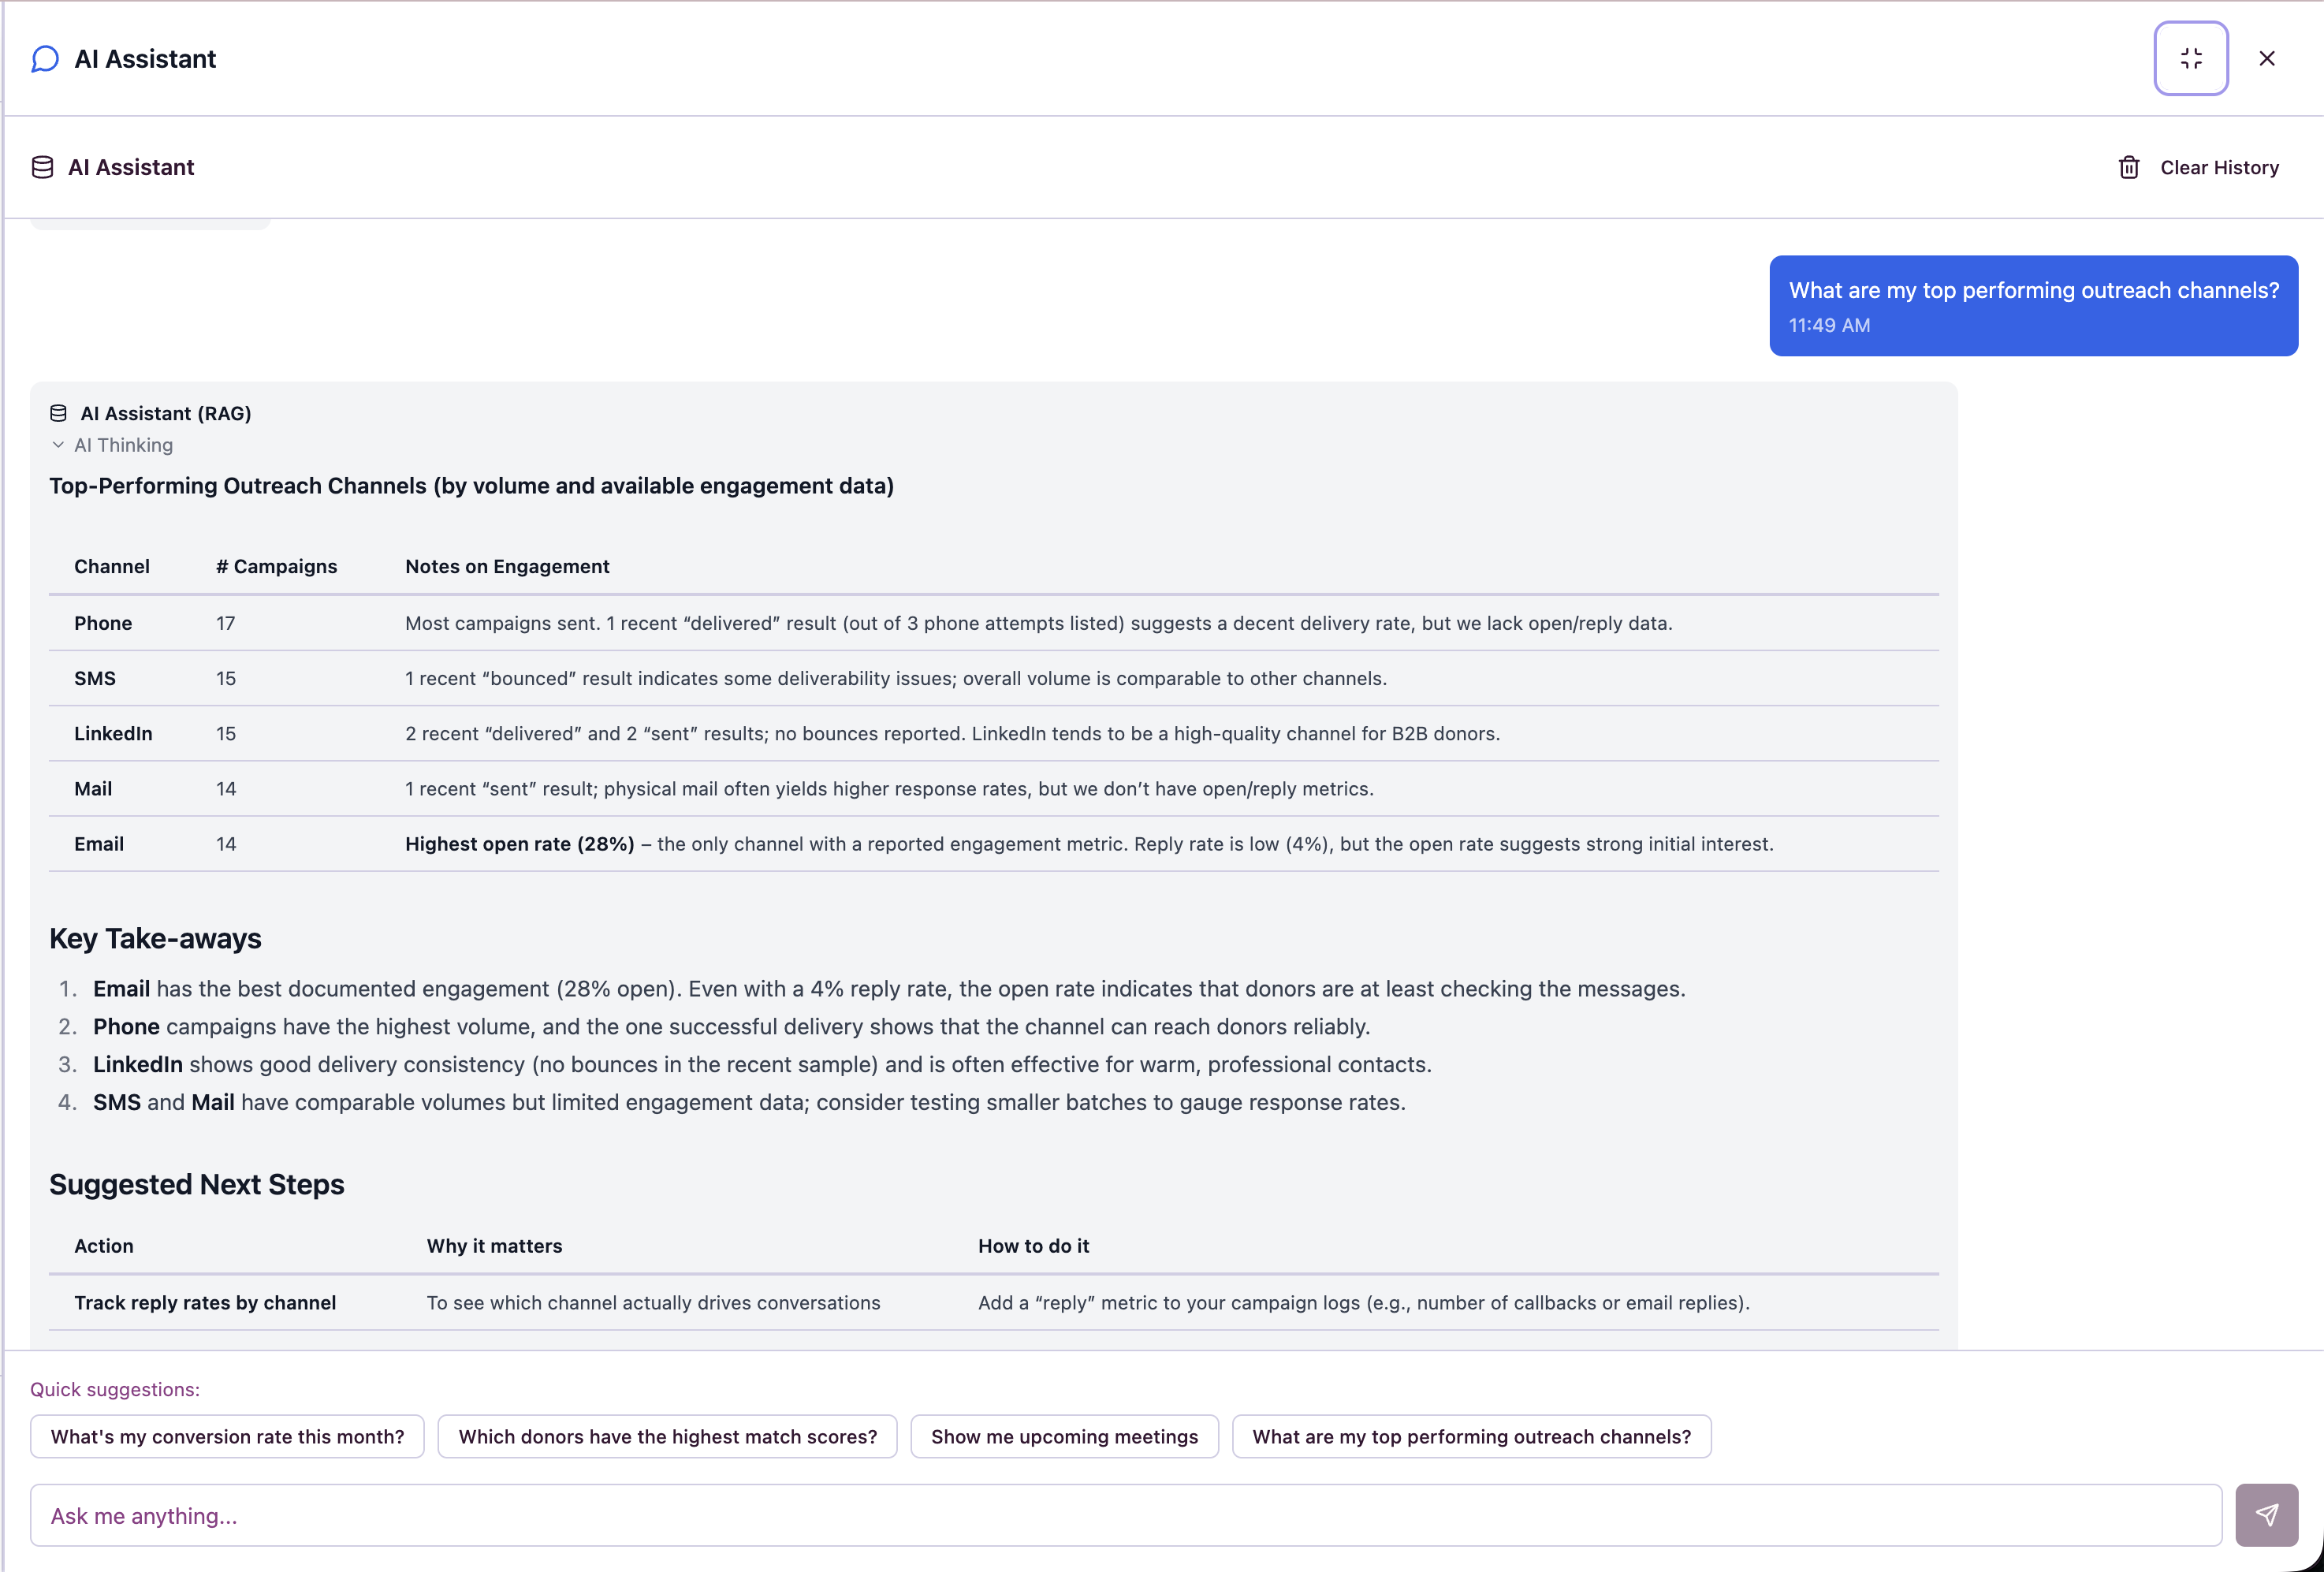2324x1572 pixels.
Task: Click in the Ask me anything input field
Action: pos(1125,1515)
